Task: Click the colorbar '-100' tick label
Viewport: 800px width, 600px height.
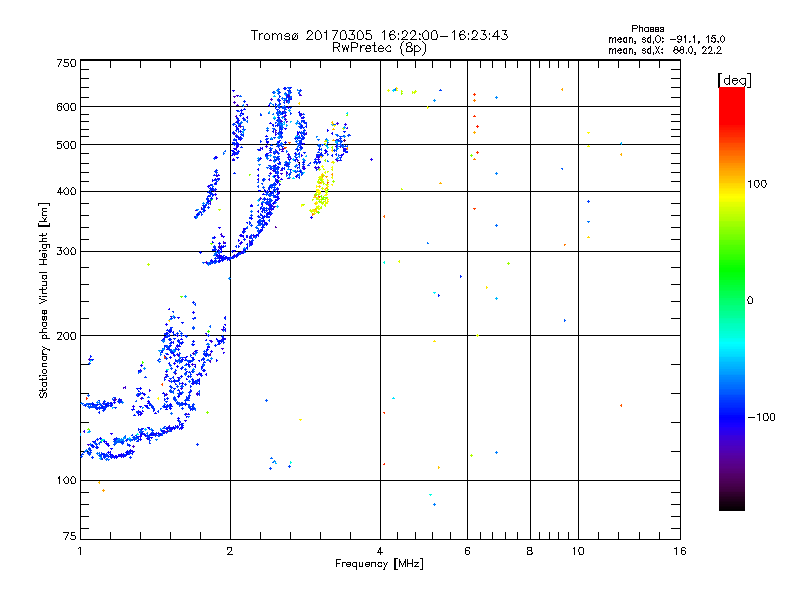Action: [x=761, y=417]
